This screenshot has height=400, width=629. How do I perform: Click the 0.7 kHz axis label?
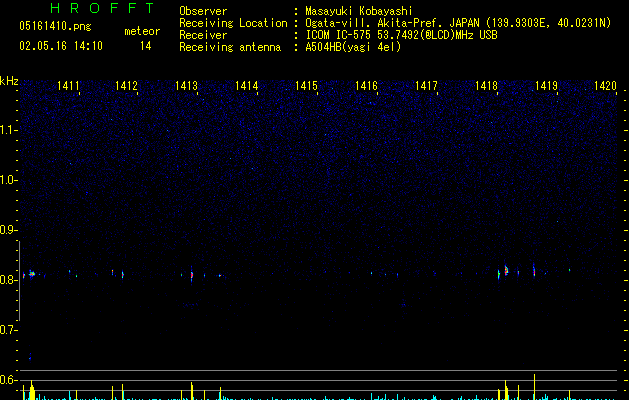coord(8,330)
